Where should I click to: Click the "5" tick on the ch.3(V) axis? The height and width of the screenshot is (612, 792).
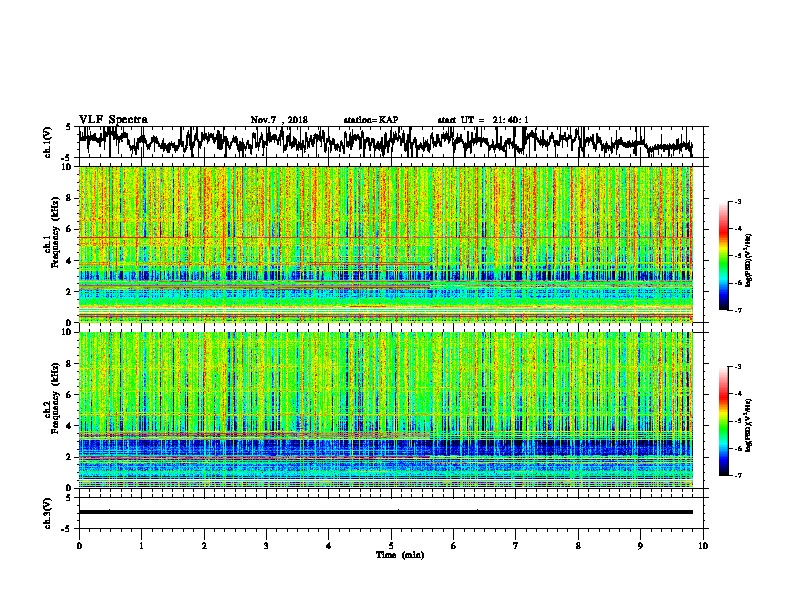coord(69,498)
